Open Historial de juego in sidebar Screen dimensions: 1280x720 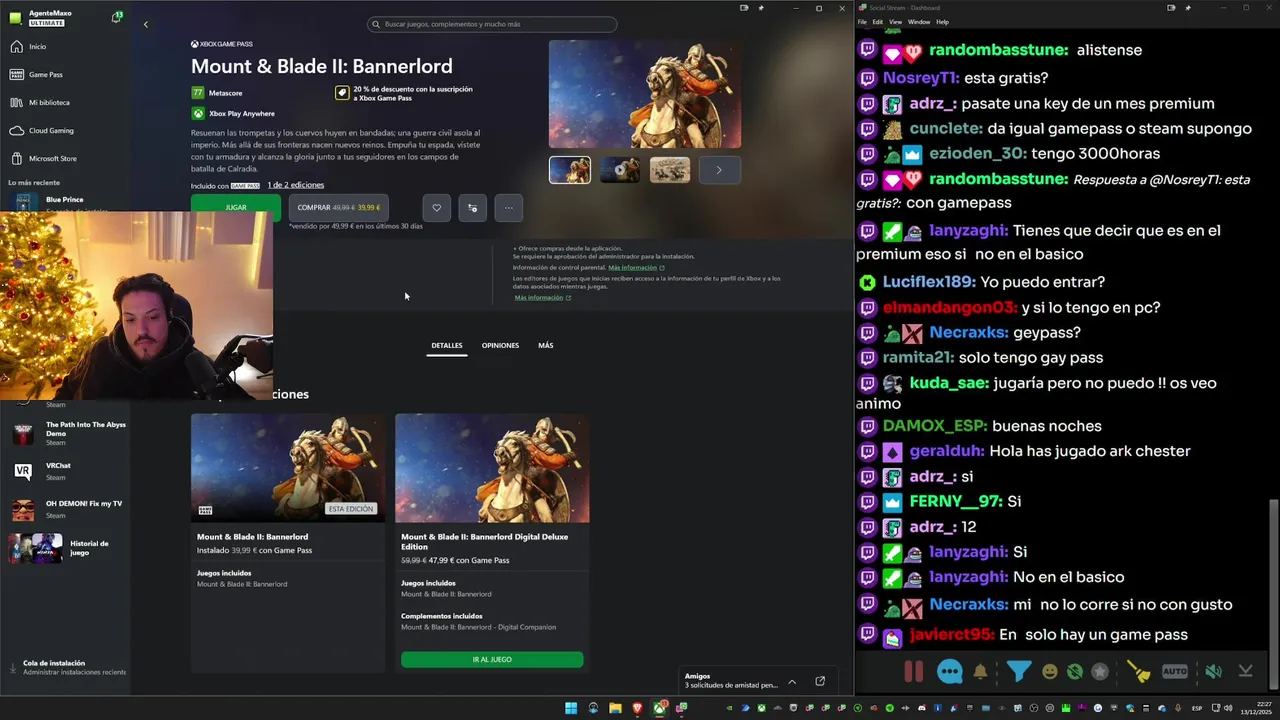click(x=66, y=548)
